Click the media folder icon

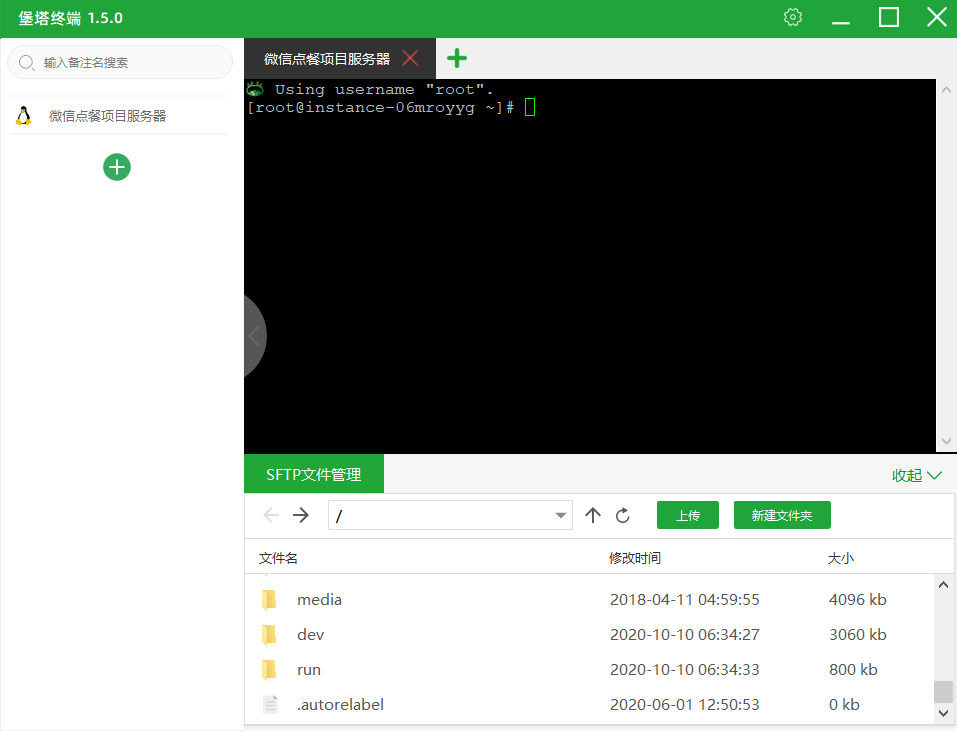269,600
